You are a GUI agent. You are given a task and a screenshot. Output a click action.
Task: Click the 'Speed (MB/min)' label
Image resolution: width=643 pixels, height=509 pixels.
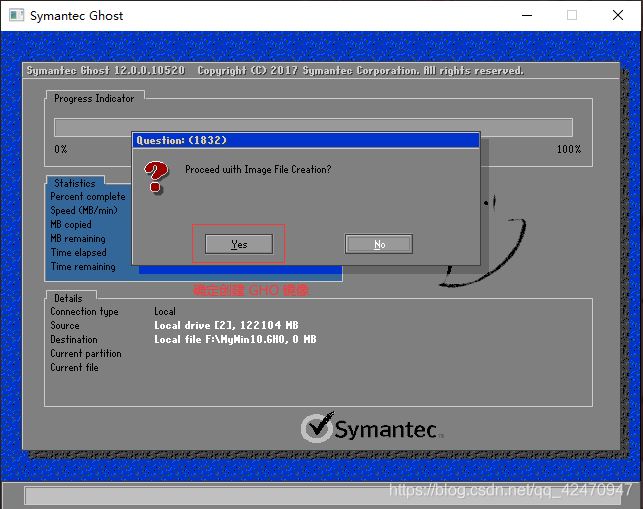[x=84, y=210]
